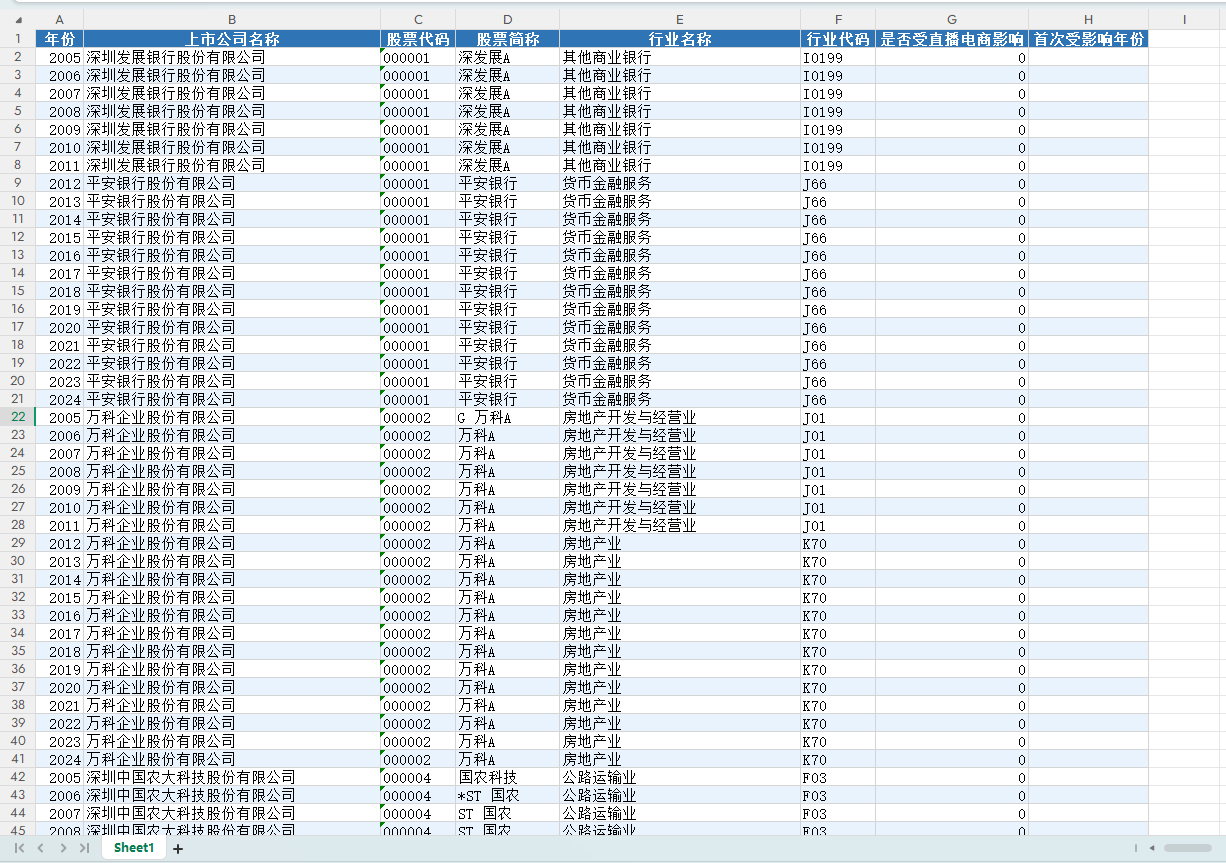Select row 1 header number
1226x863 pixels.
(x=18, y=39)
